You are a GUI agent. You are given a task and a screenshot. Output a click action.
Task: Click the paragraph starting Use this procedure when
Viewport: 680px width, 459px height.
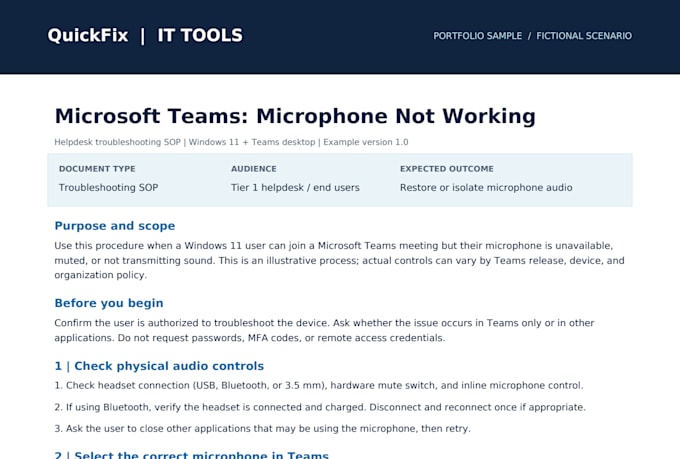click(x=340, y=260)
